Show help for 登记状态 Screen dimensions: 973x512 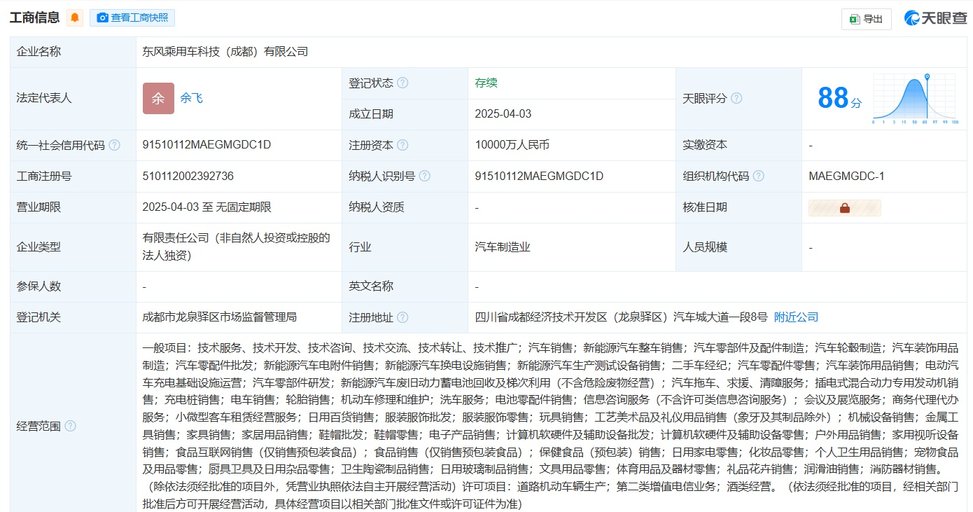[x=403, y=83]
